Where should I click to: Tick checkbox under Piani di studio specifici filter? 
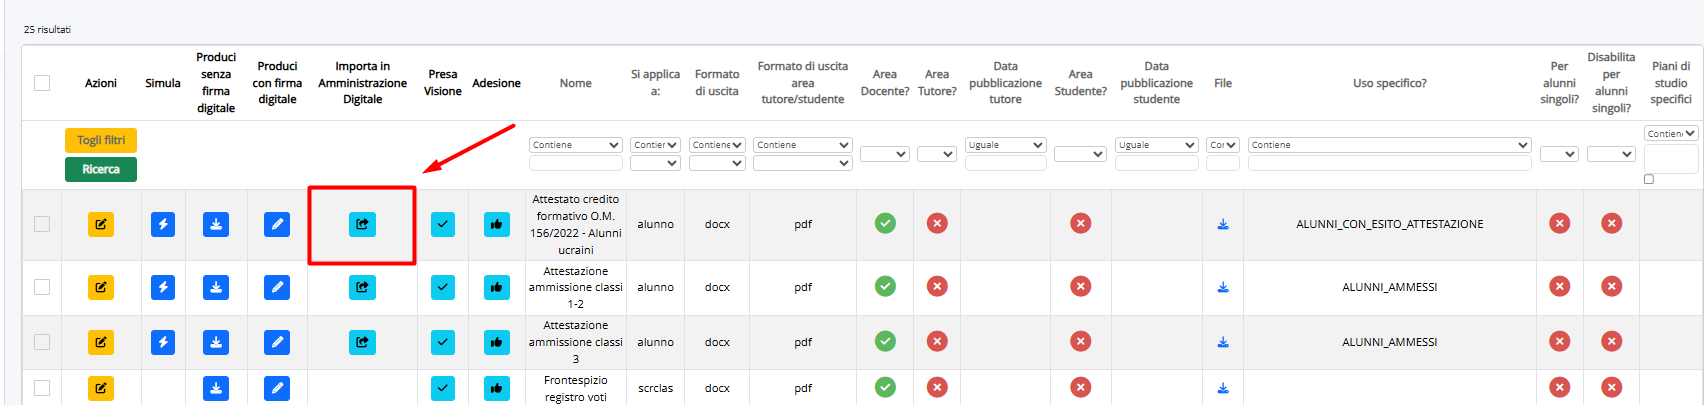click(1649, 179)
